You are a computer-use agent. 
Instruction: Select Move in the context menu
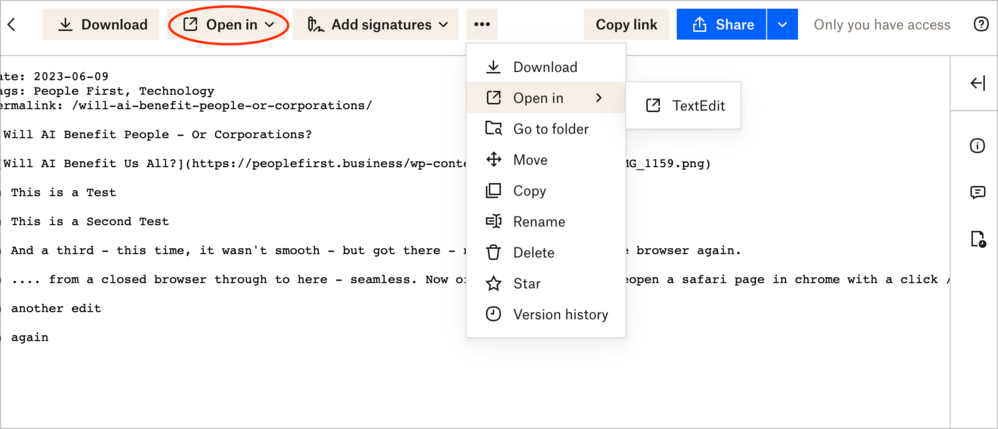point(546,160)
